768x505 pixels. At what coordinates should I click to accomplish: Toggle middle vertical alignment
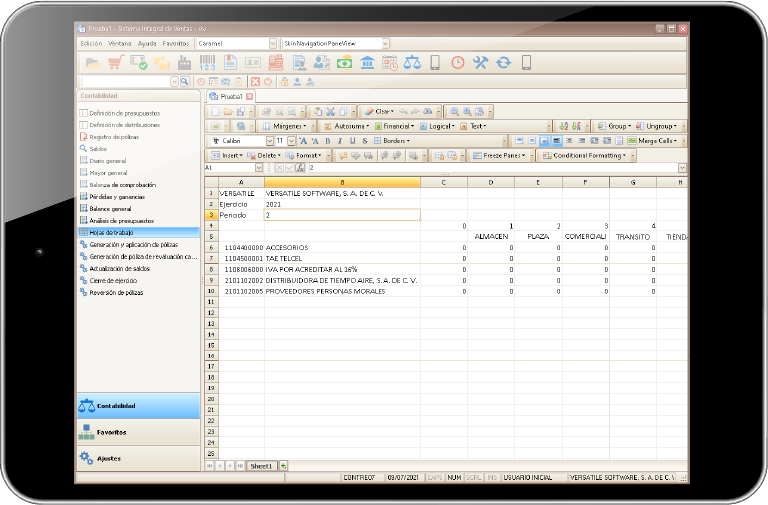pyautogui.click(x=532, y=141)
